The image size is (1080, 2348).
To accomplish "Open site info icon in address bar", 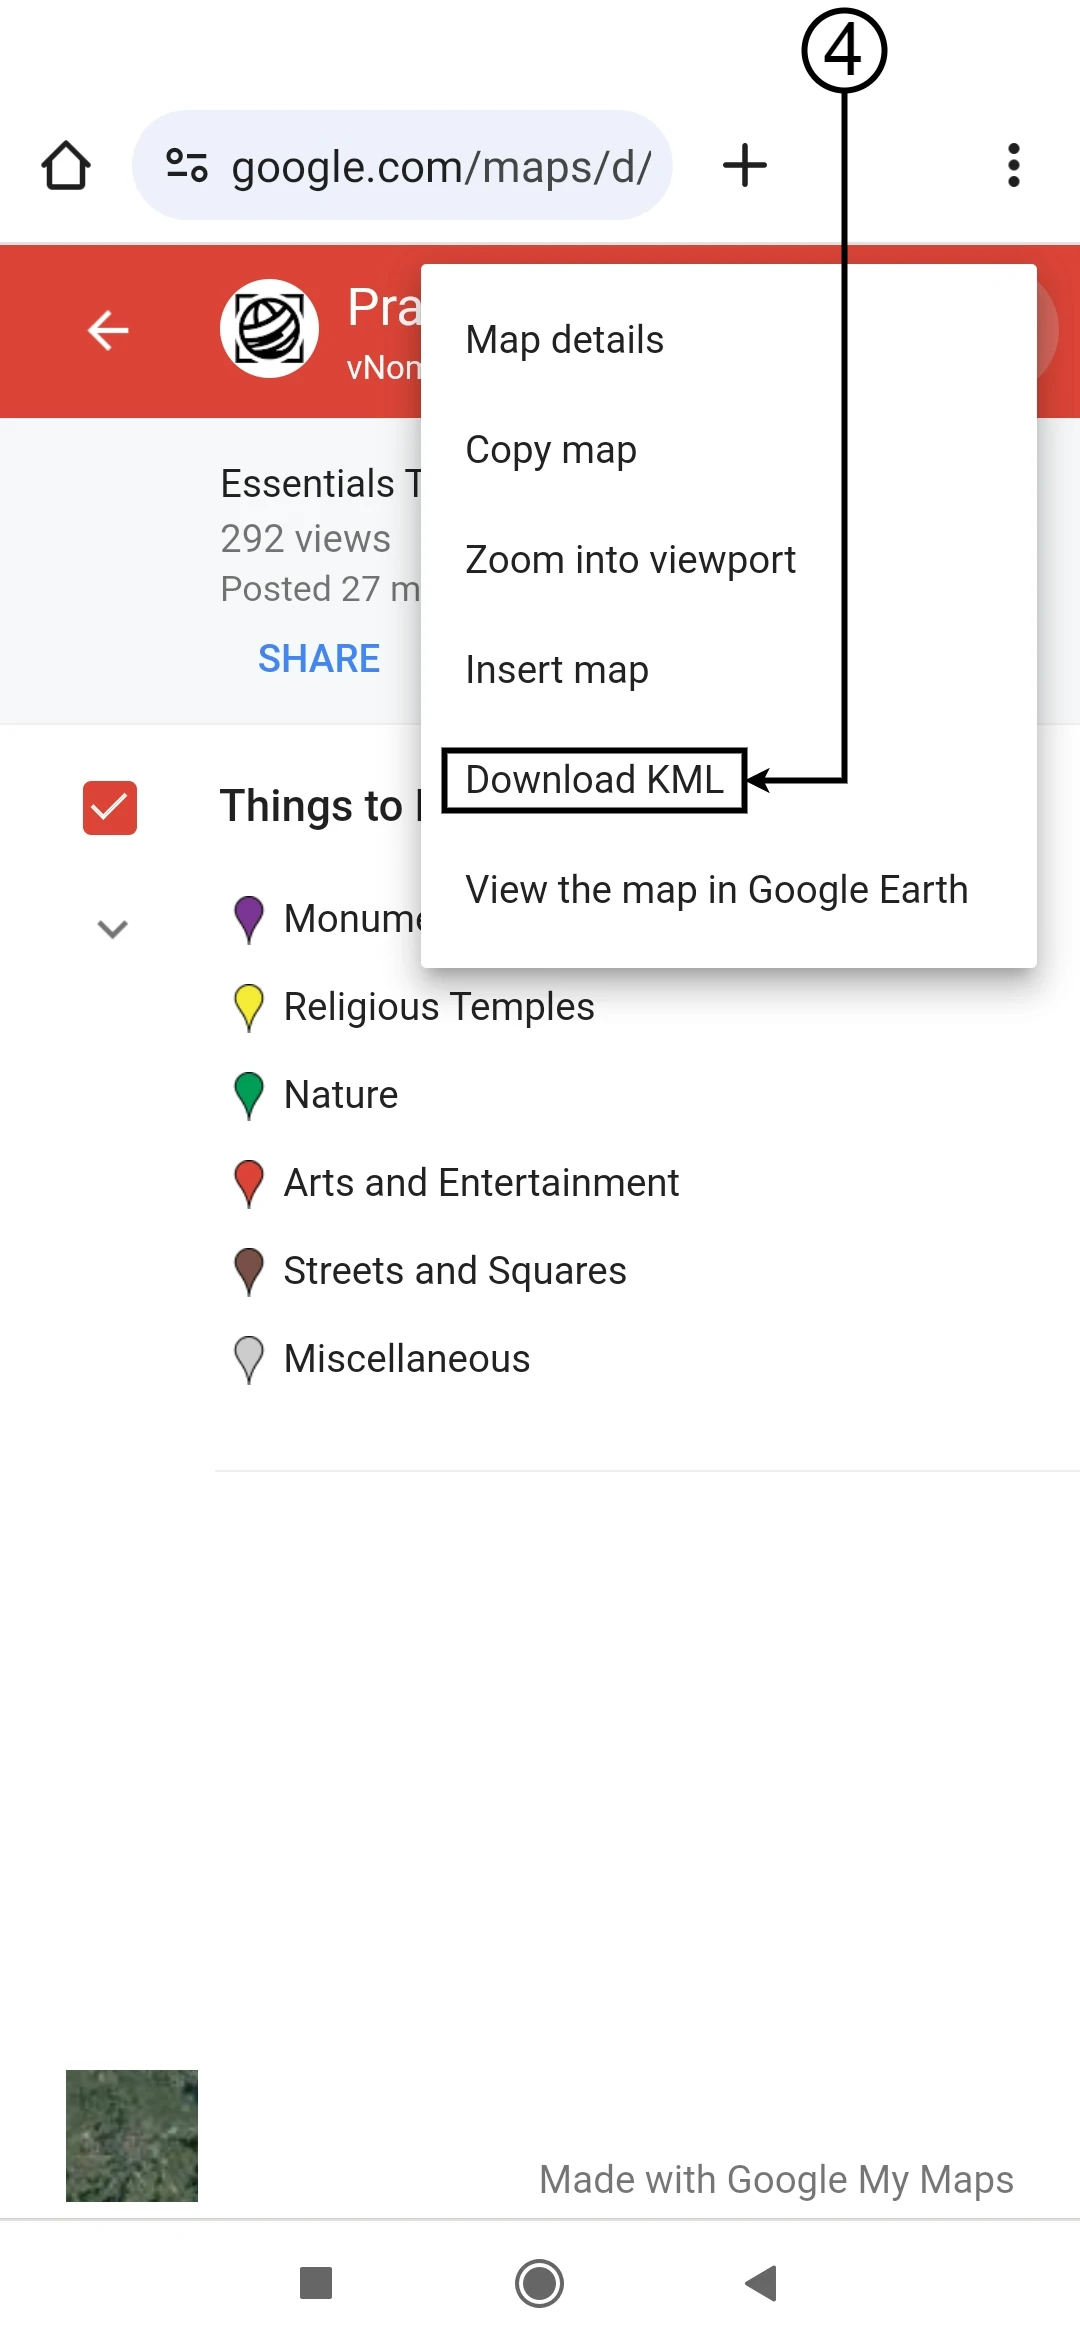I will 187,166.
